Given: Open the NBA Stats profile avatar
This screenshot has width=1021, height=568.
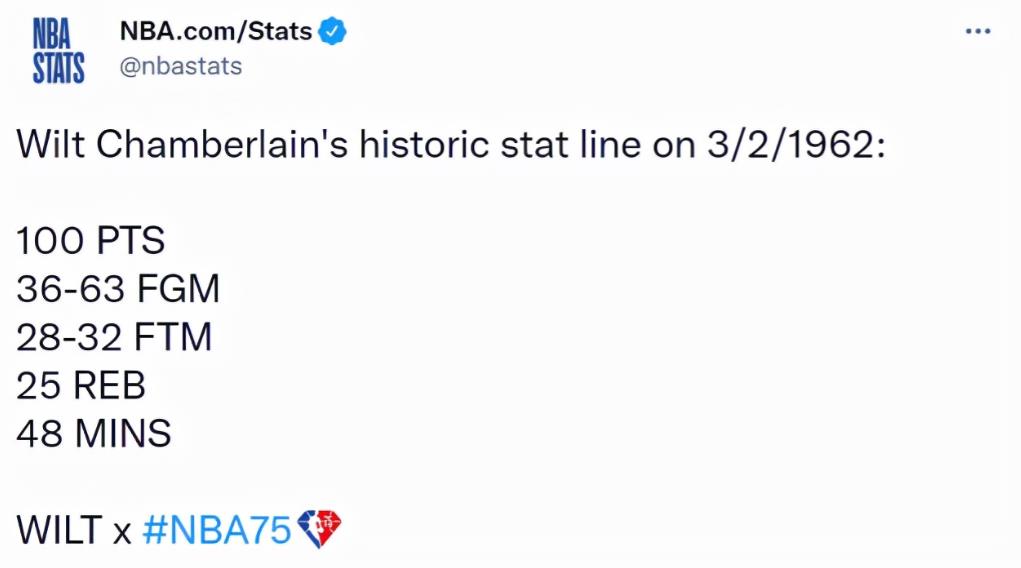Looking at the screenshot, I should click(59, 50).
